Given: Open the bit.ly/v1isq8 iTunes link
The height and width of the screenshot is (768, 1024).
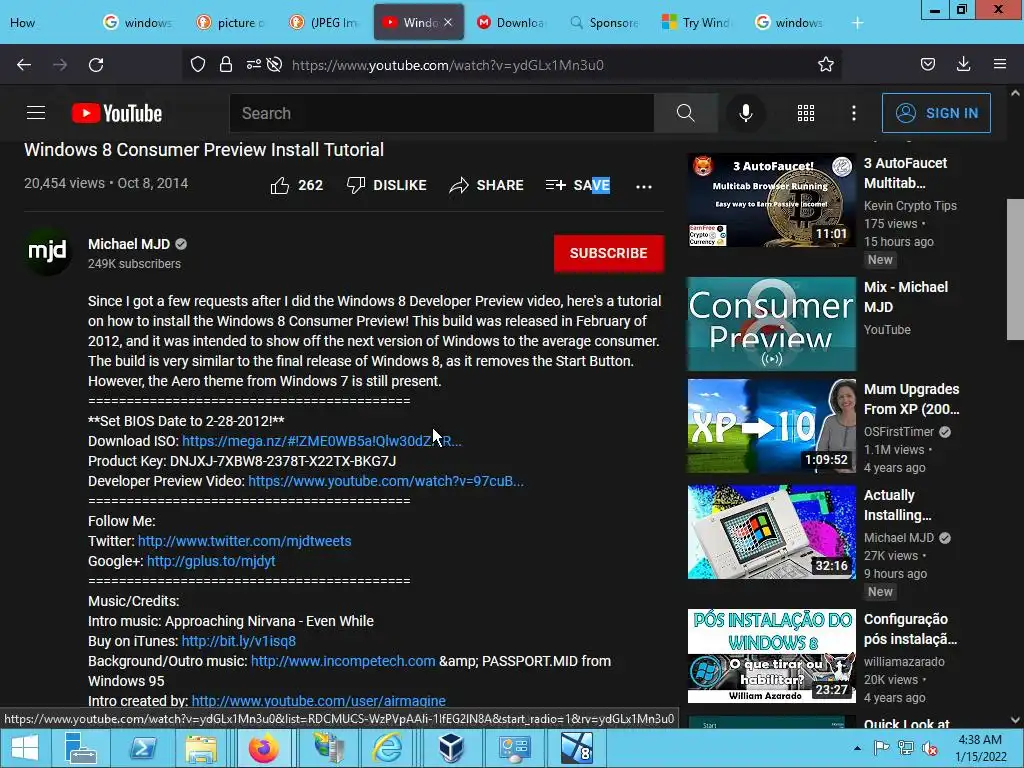Looking at the screenshot, I should (x=238, y=641).
